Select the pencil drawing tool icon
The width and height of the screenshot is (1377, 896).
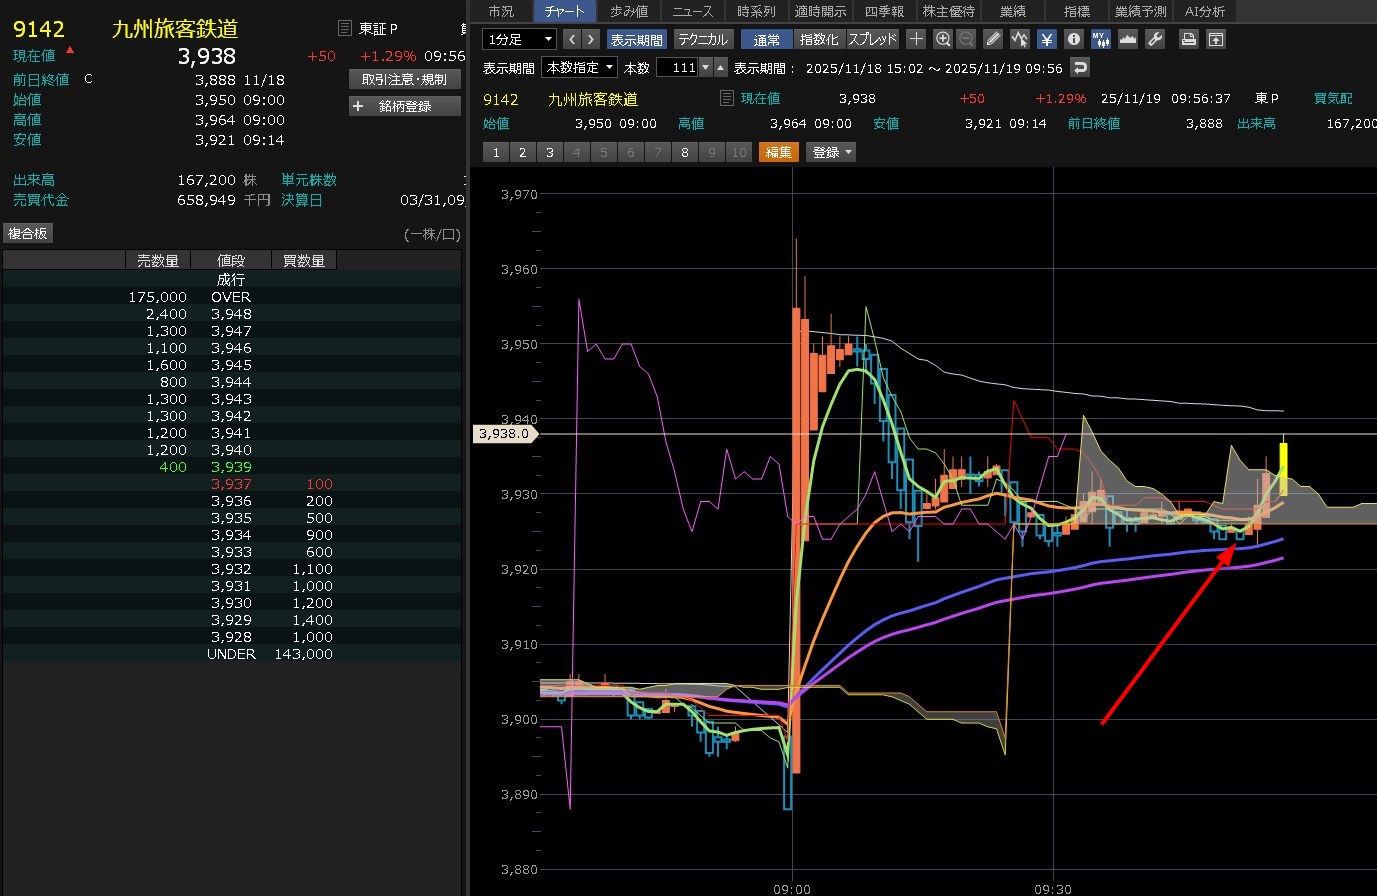(x=993, y=39)
